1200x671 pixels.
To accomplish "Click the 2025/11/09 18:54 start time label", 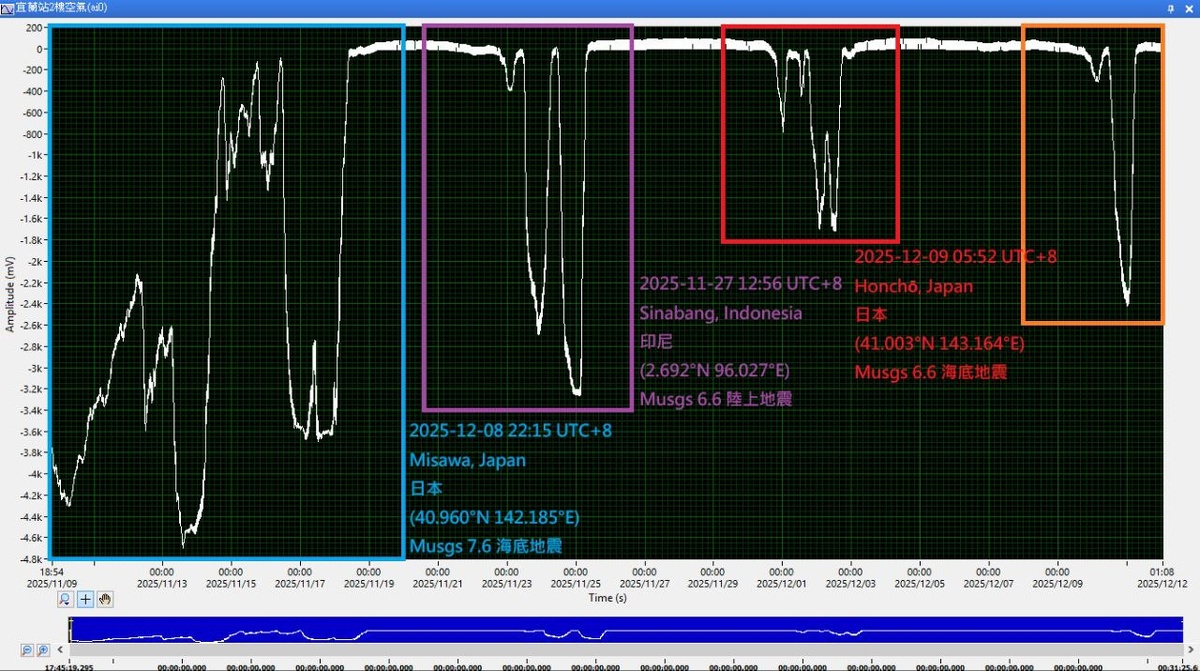I will coord(51,577).
